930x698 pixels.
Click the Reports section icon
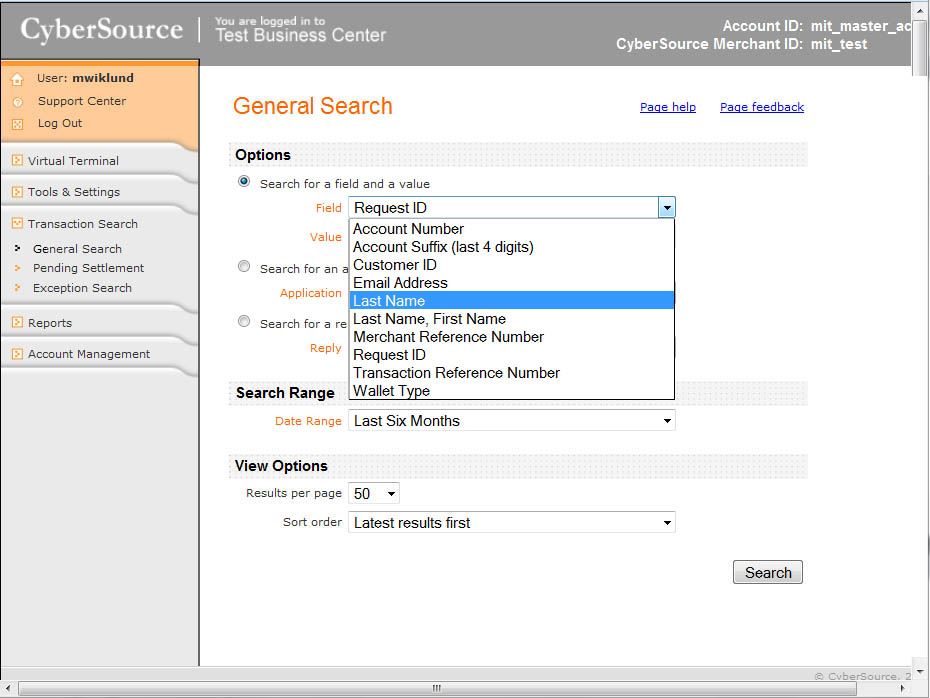[17, 323]
